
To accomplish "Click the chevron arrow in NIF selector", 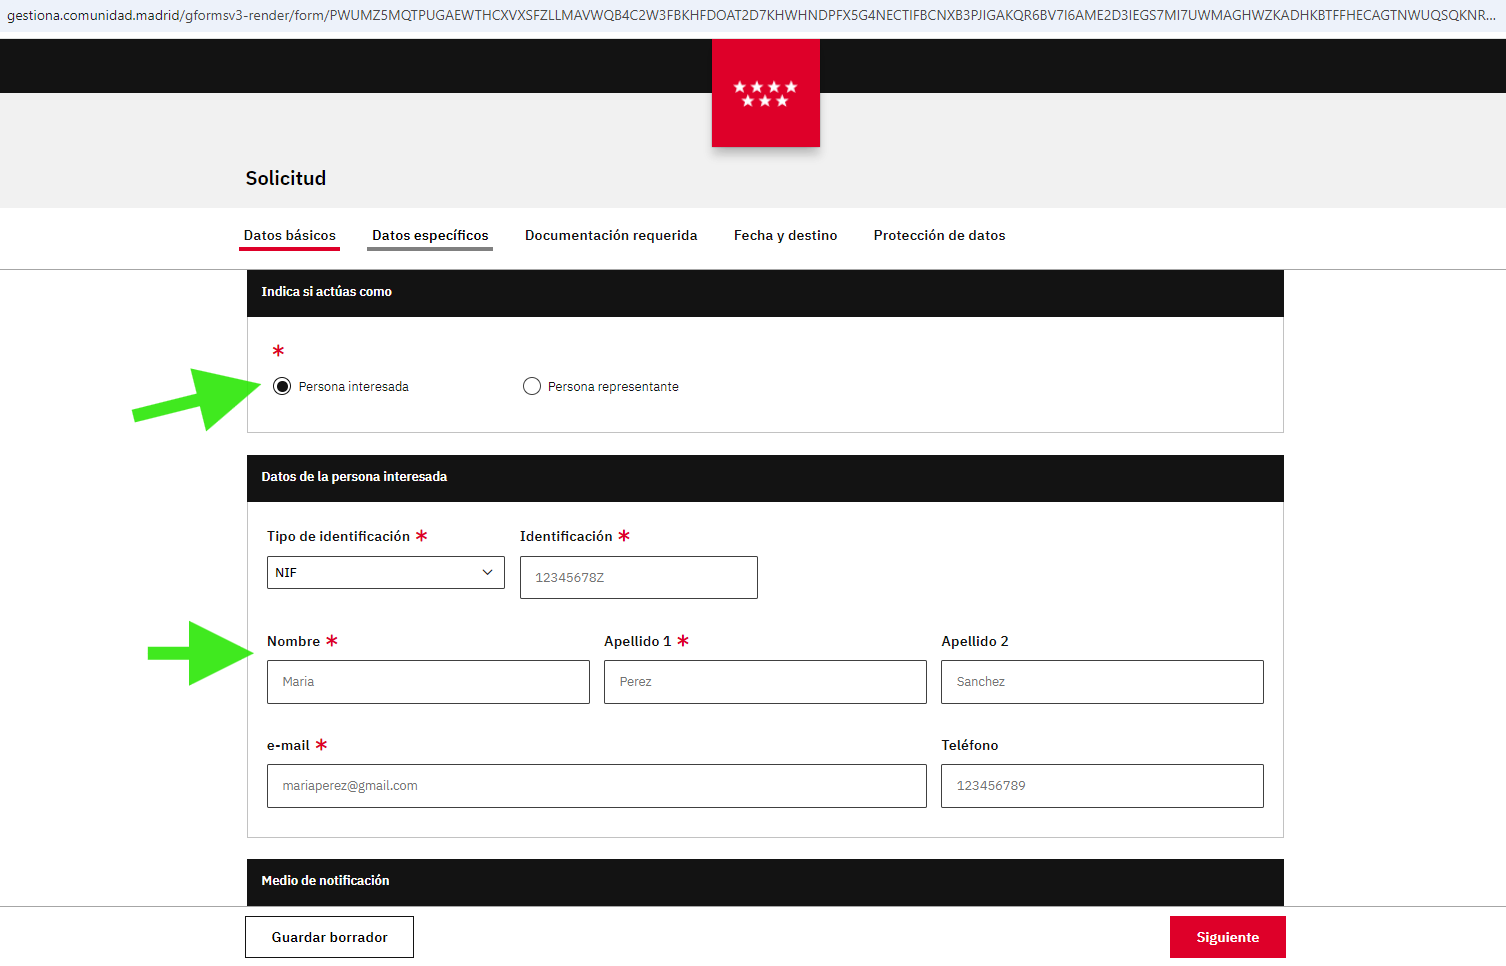I will (487, 573).
